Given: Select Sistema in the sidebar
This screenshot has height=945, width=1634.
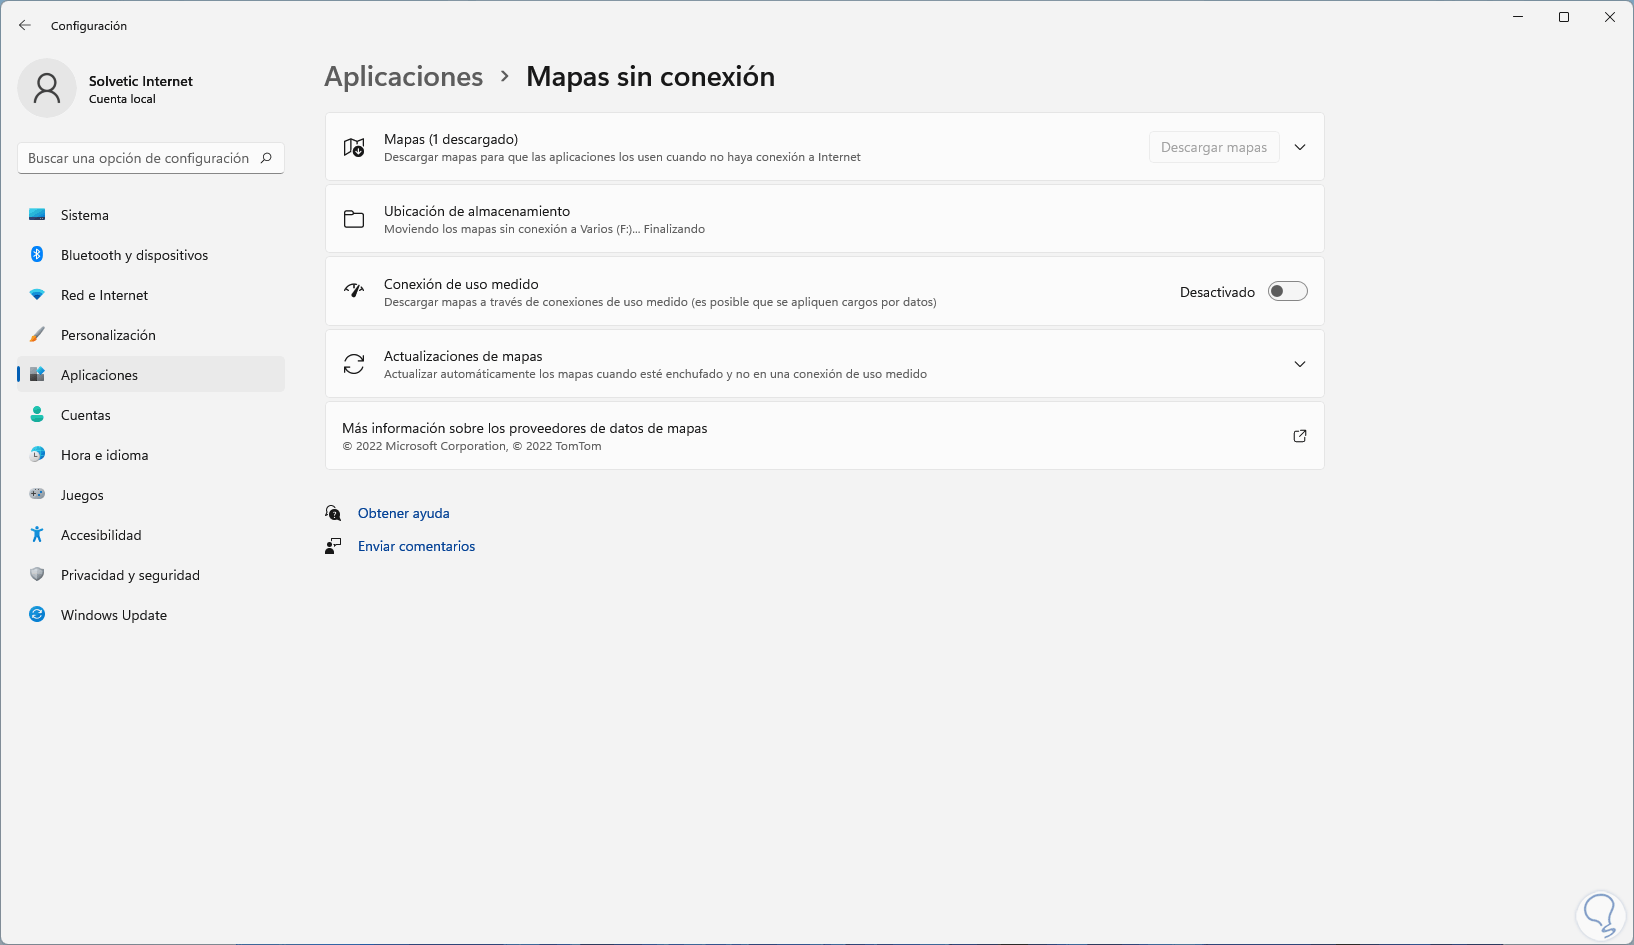Looking at the screenshot, I should pyautogui.click(x=85, y=215).
